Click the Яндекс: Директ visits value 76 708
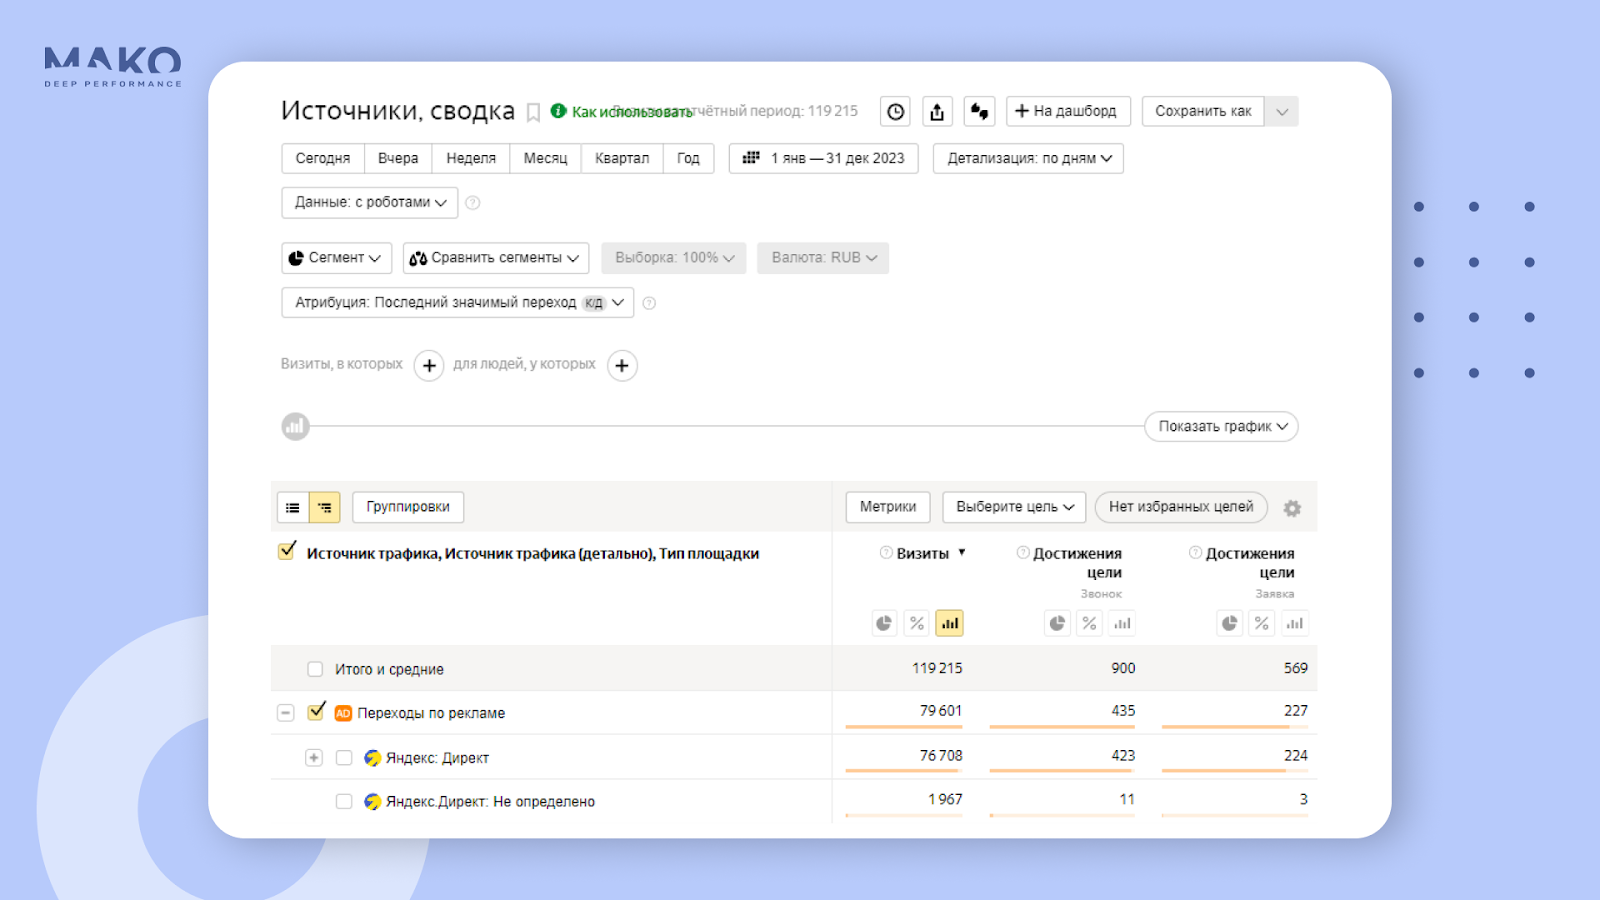The height and width of the screenshot is (900, 1600). [x=941, y=756]
